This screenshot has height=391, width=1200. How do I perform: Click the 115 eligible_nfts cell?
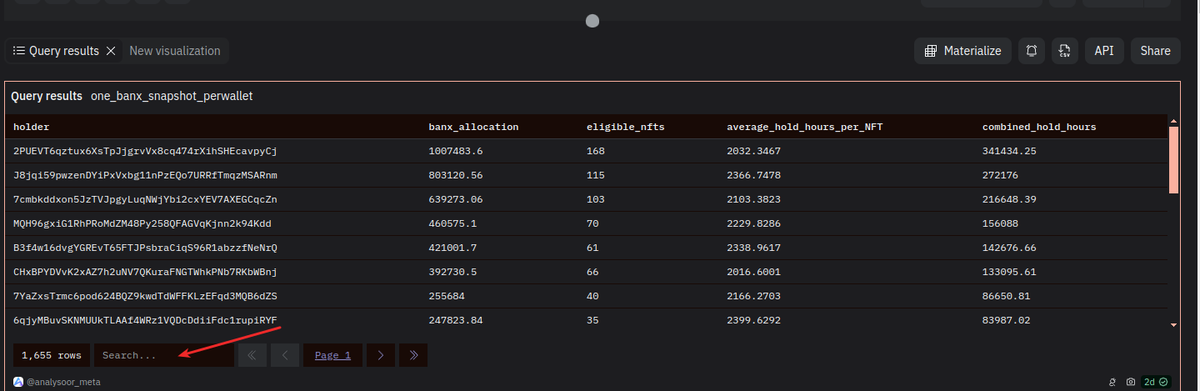click(596, 175)
